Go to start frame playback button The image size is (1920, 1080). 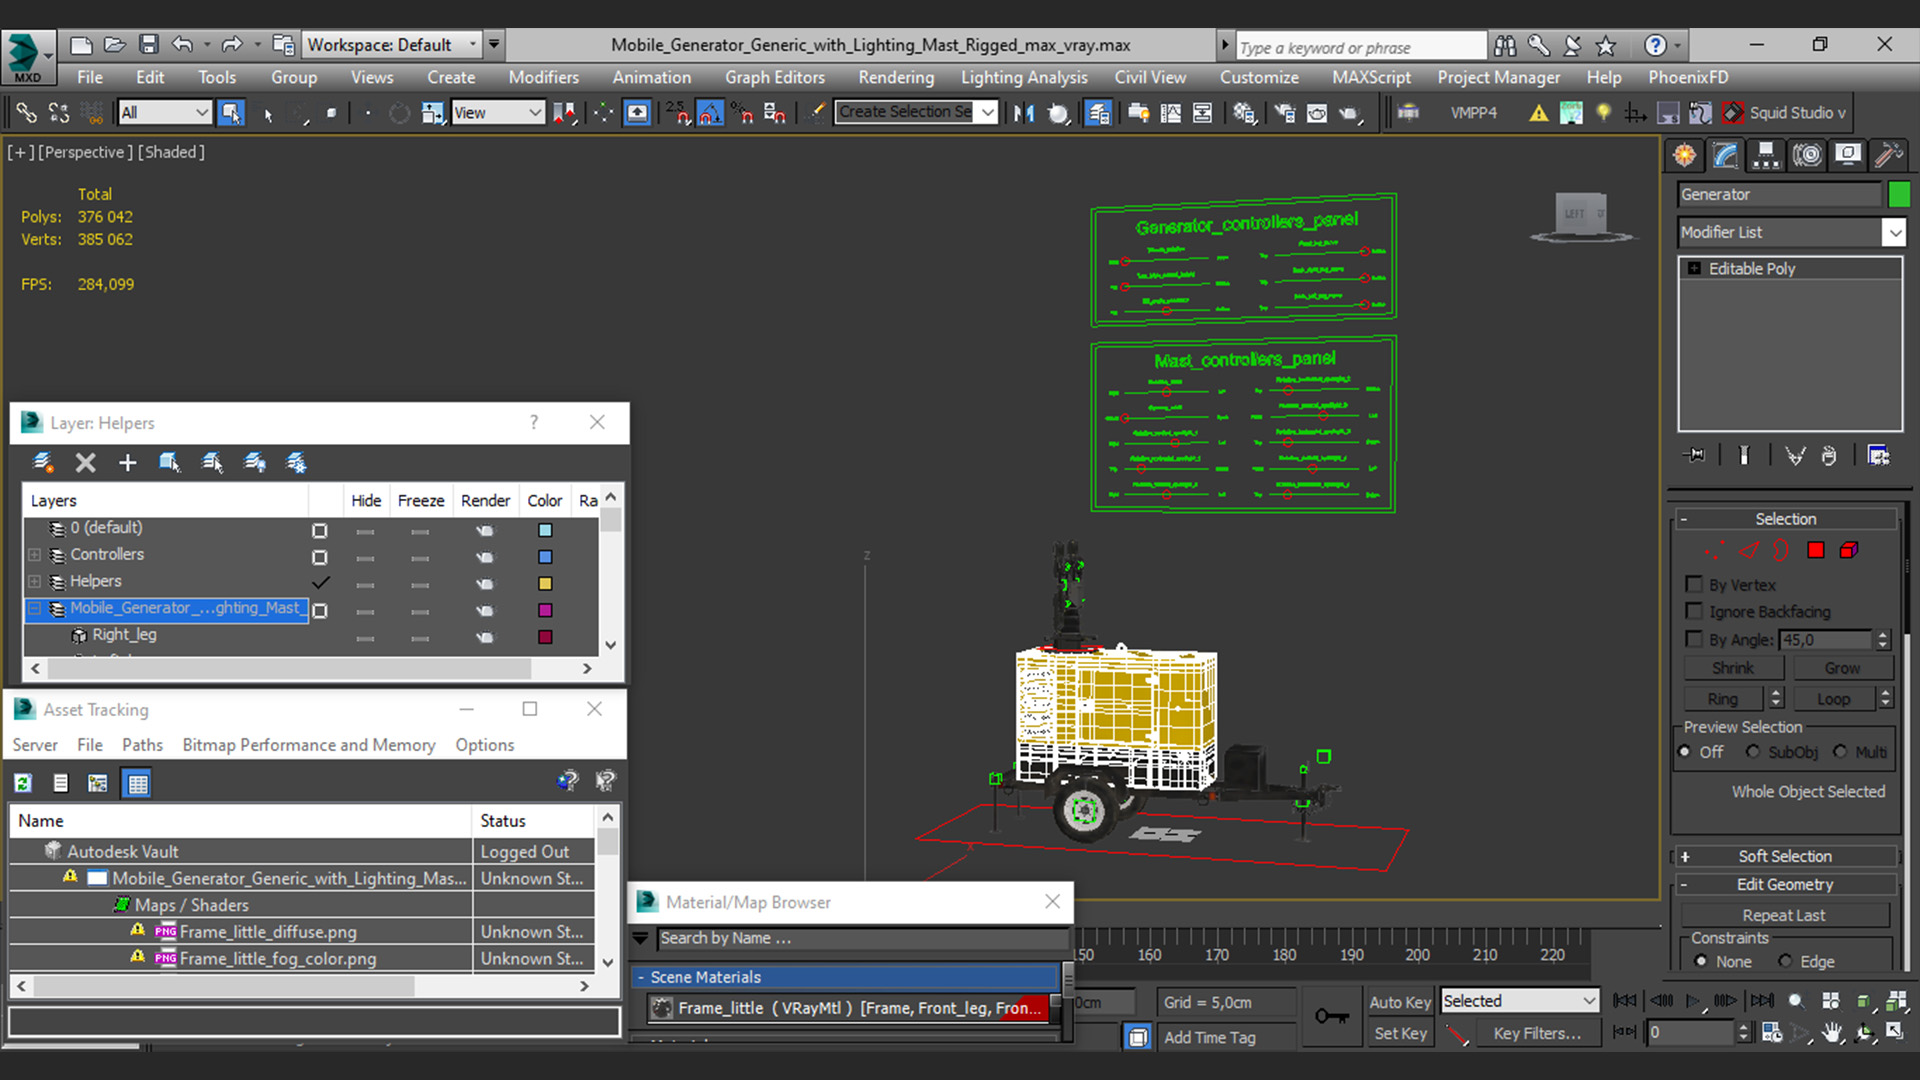[1625, 1001]
